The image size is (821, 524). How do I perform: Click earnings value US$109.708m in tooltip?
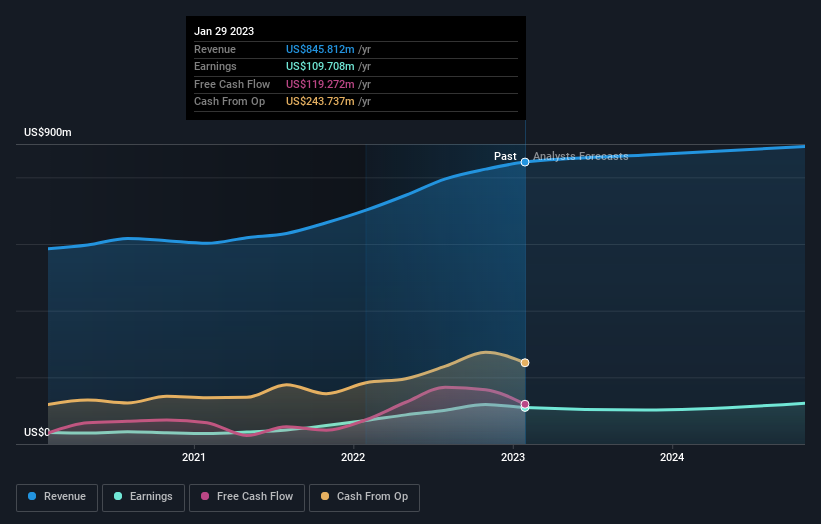[320, 66]
